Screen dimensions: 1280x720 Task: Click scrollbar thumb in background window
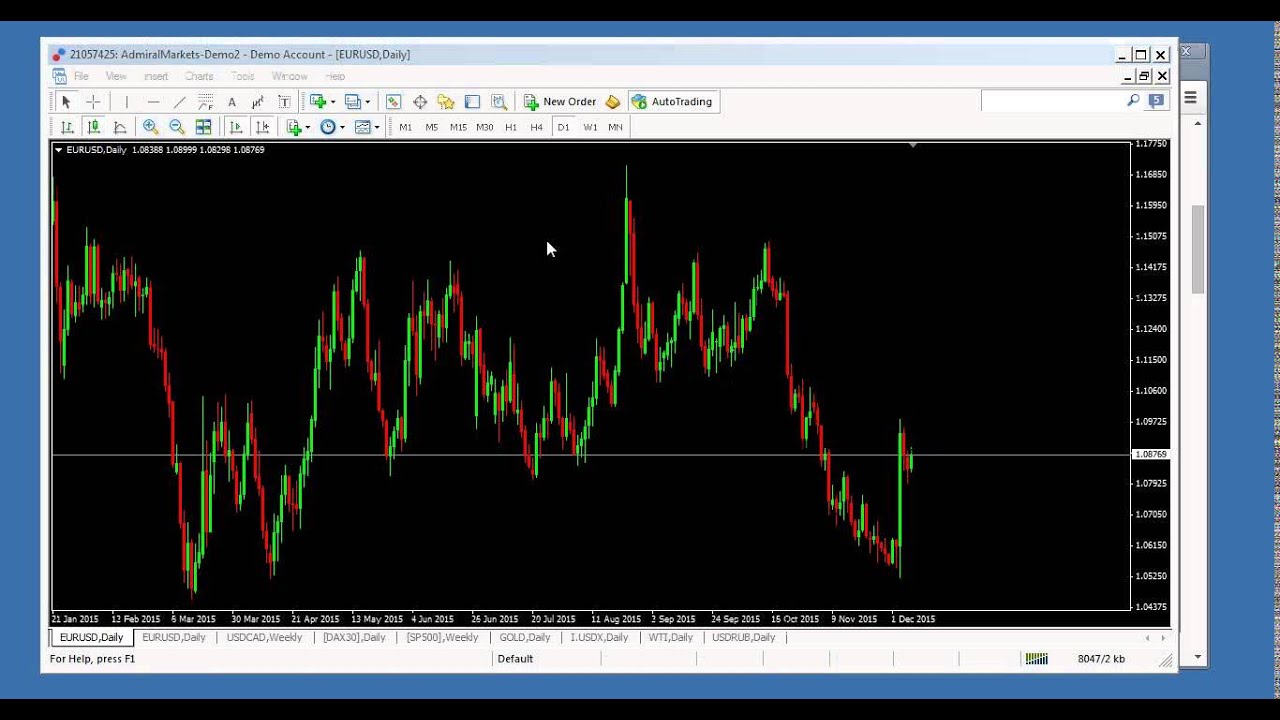tap(1198, 249)
